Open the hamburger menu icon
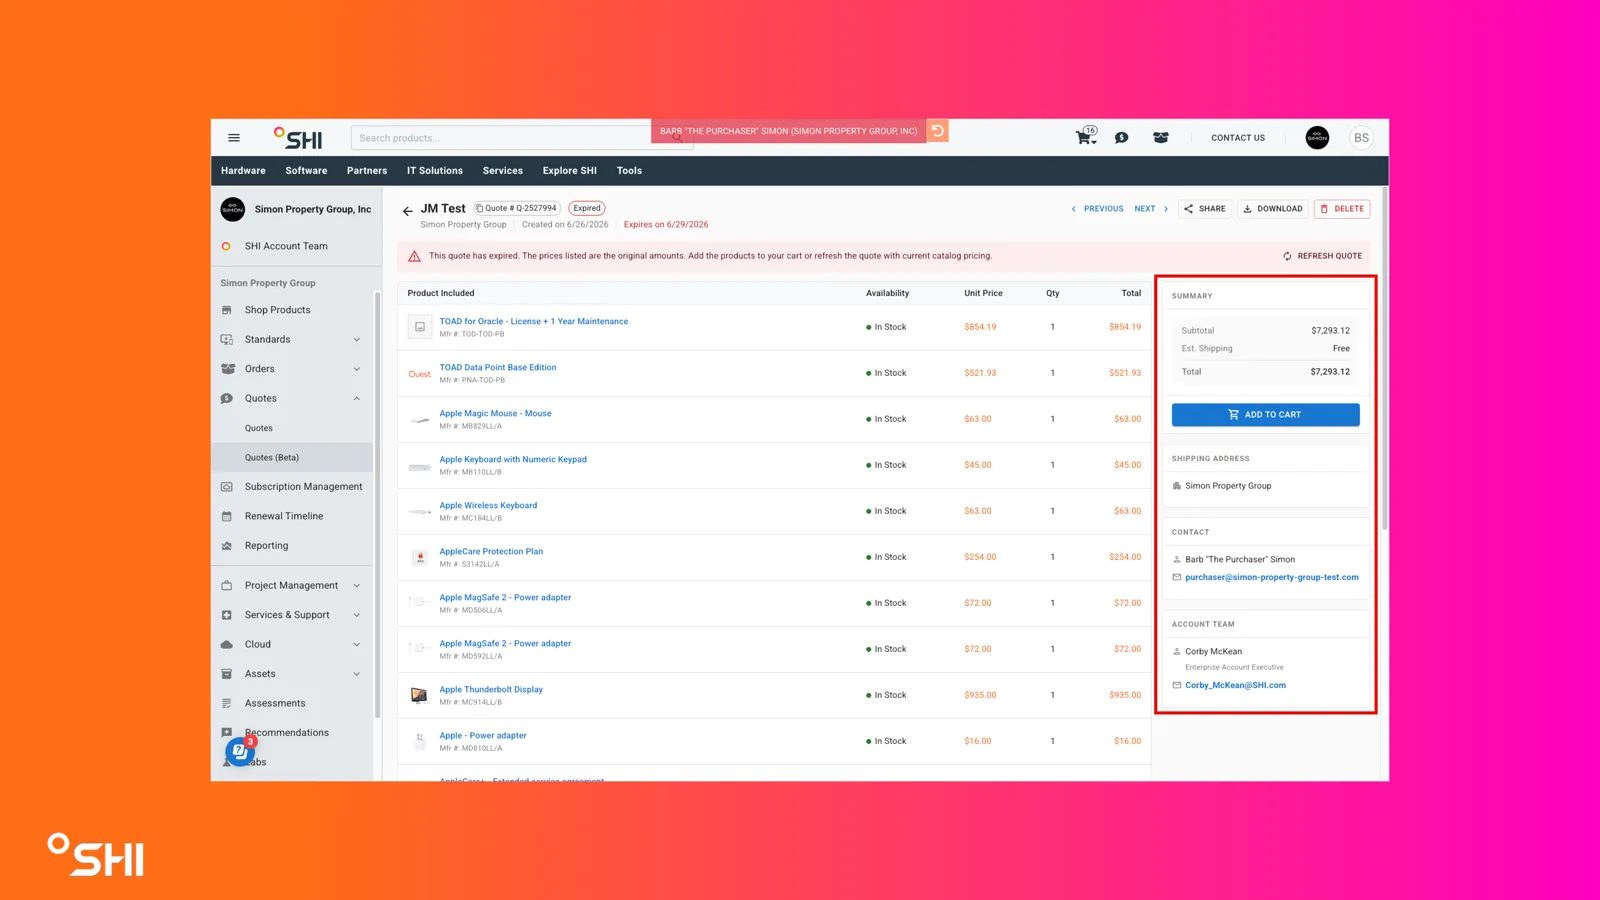Viewport: 1600px width, 900px height. tap(234, 138)
